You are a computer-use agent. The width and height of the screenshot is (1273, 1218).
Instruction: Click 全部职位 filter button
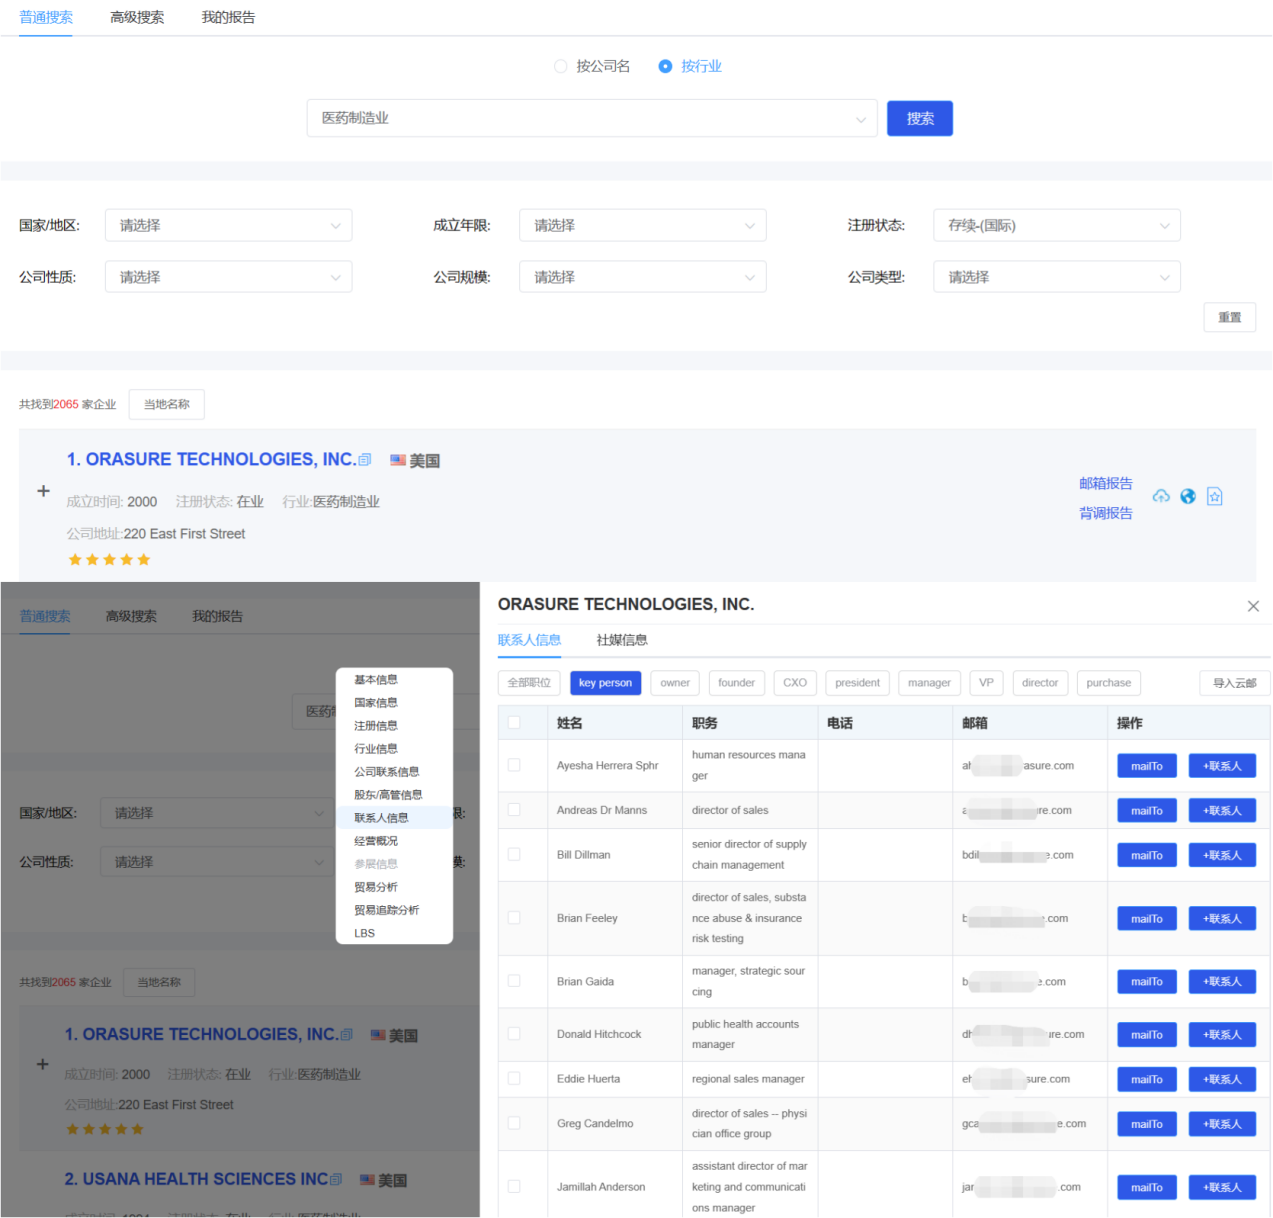(529, 683)
